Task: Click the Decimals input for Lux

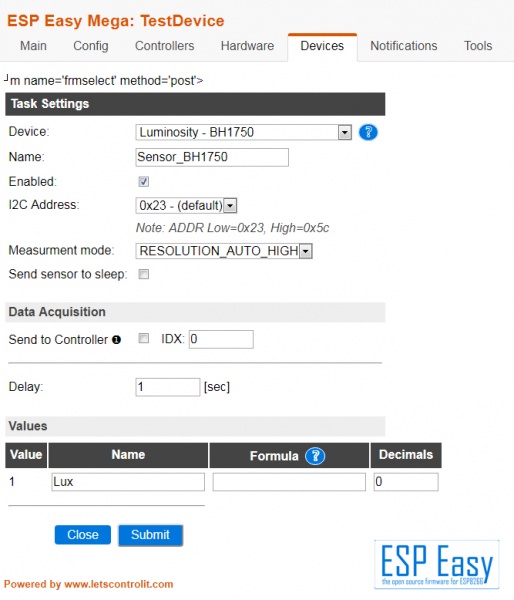Action: [x=406, y=482]
